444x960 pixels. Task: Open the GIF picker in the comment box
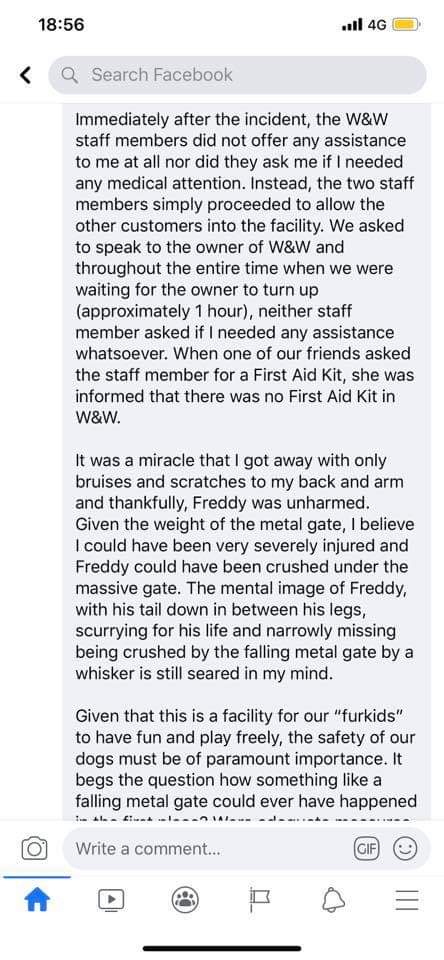click(367, 849)
